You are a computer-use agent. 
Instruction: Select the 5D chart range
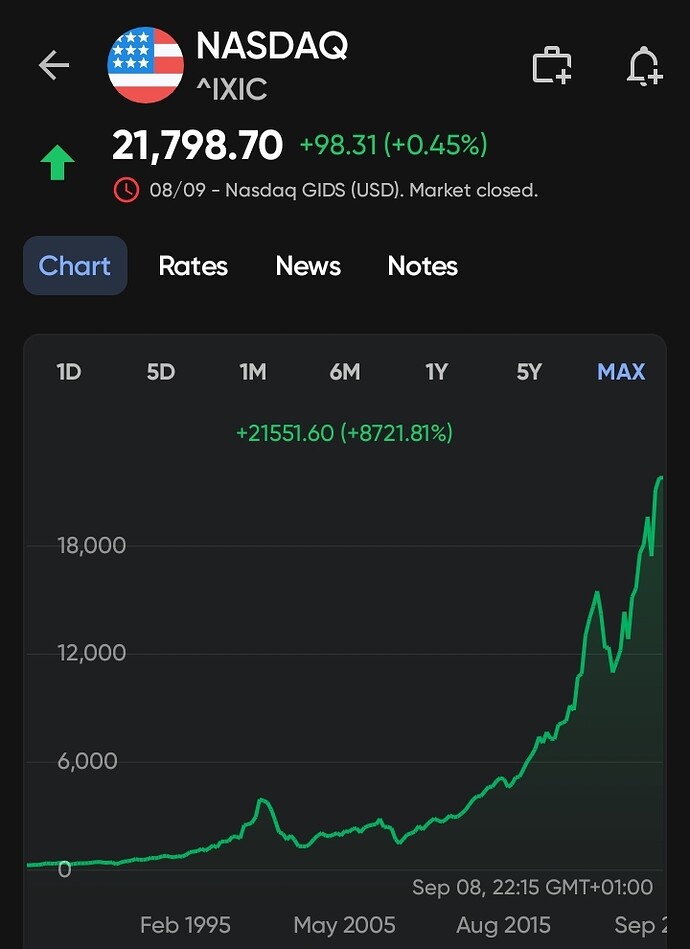160,372
